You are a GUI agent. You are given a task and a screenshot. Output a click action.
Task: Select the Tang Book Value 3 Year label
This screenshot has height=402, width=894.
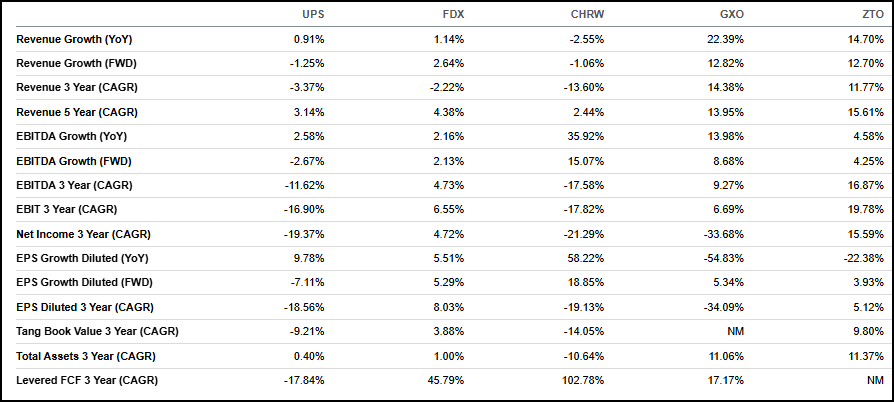[x=98, y=331]
